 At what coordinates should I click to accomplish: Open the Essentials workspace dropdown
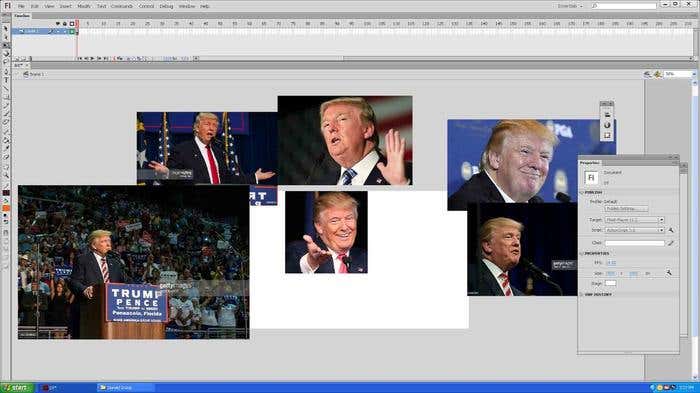570,6
